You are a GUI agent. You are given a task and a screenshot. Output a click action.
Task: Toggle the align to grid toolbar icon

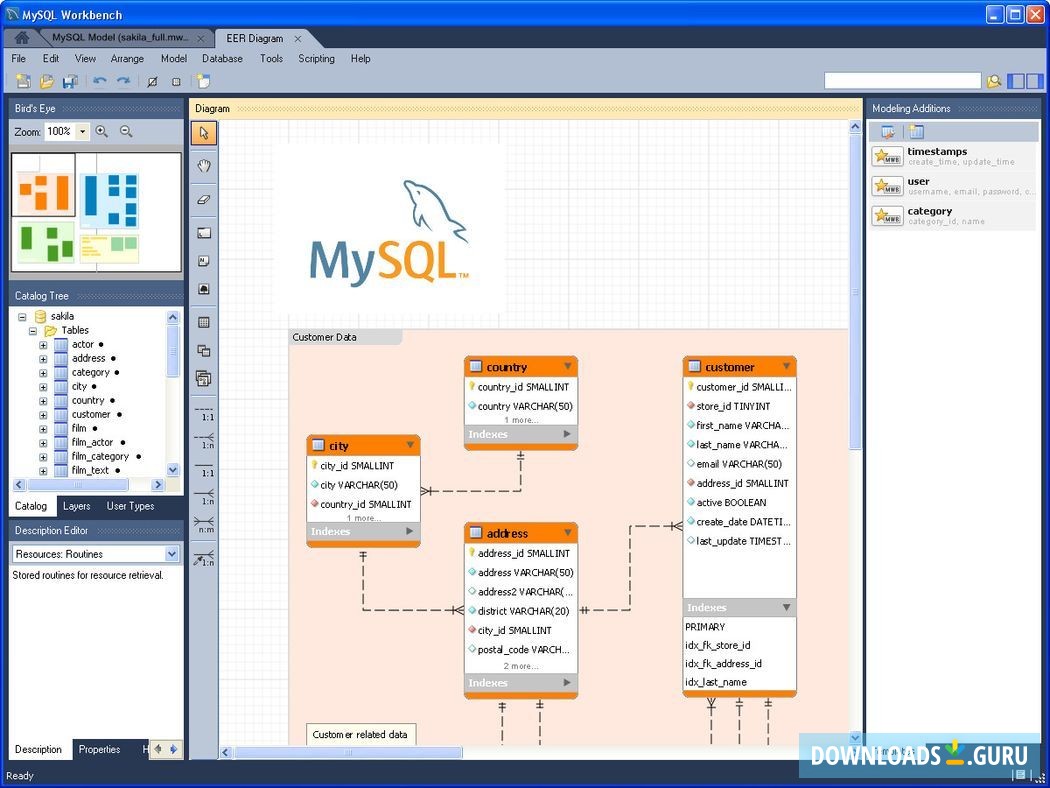pyautogui.click(x=176, y=82)
